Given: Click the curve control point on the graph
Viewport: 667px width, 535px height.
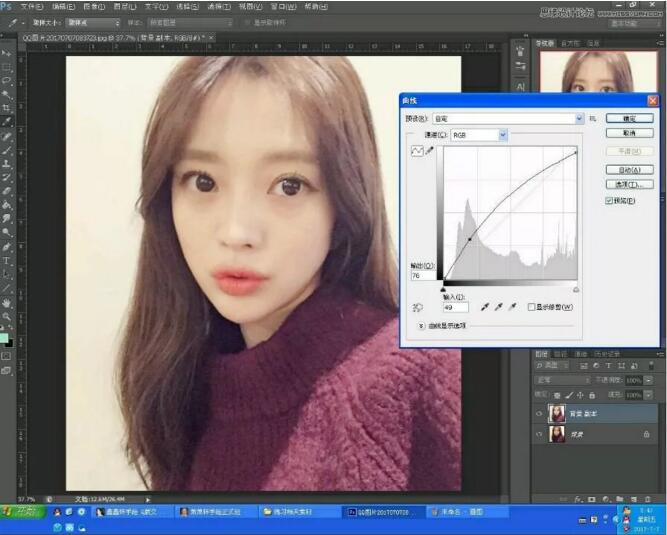Looking at the screenshot, I should pos(470,239).
